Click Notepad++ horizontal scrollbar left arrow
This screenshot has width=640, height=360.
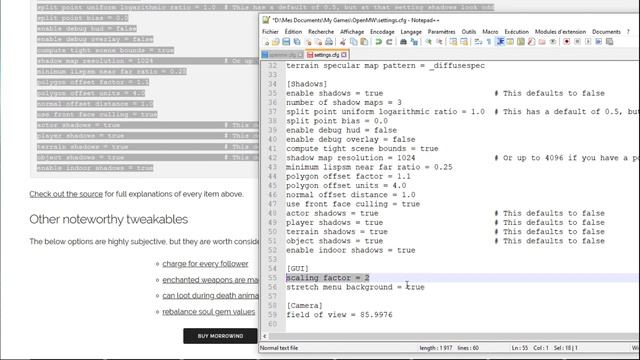point(264,336)
